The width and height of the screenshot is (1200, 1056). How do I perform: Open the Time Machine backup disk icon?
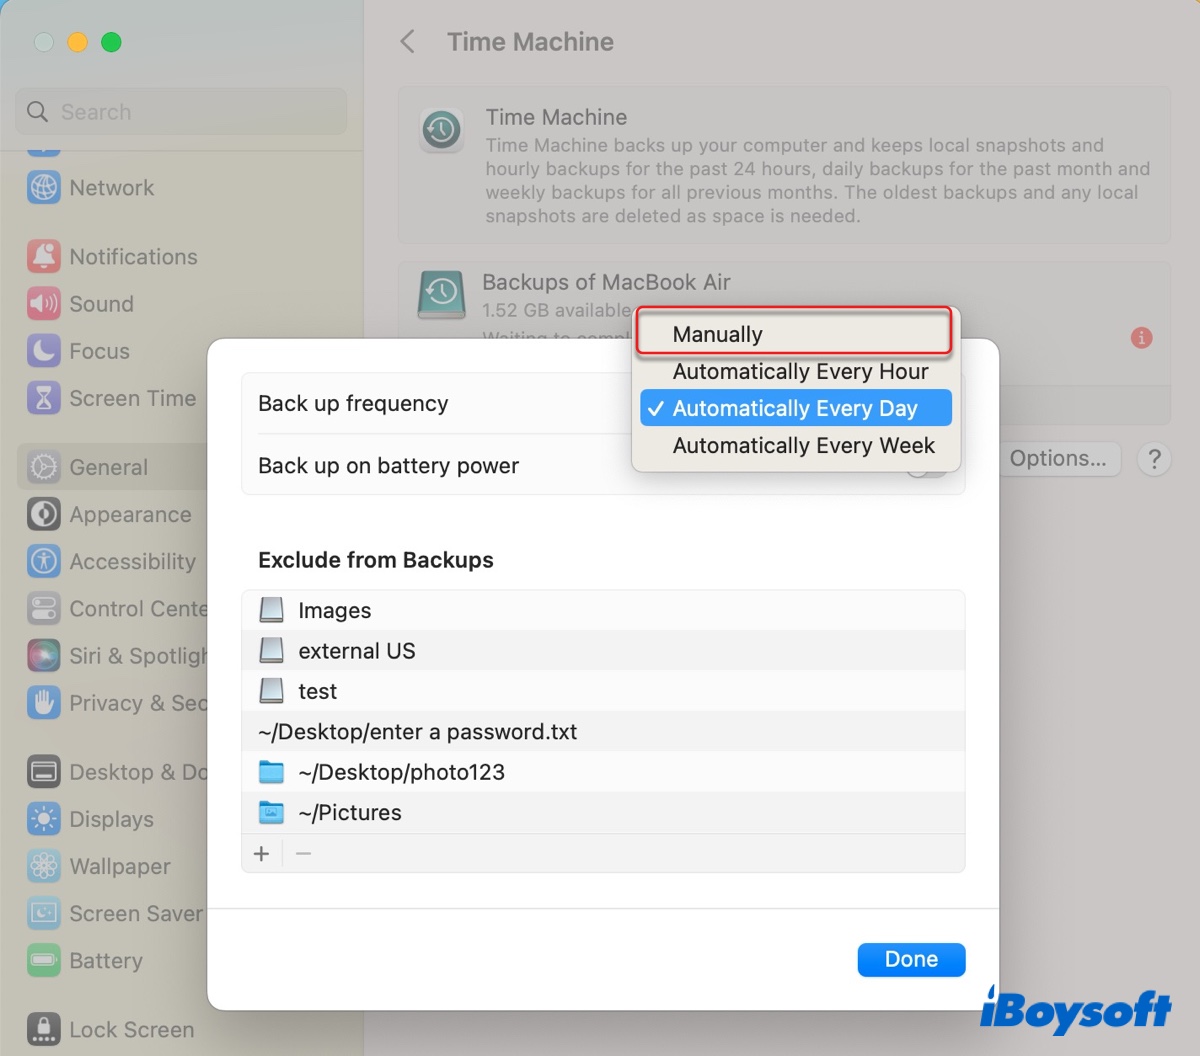[441, 294]
